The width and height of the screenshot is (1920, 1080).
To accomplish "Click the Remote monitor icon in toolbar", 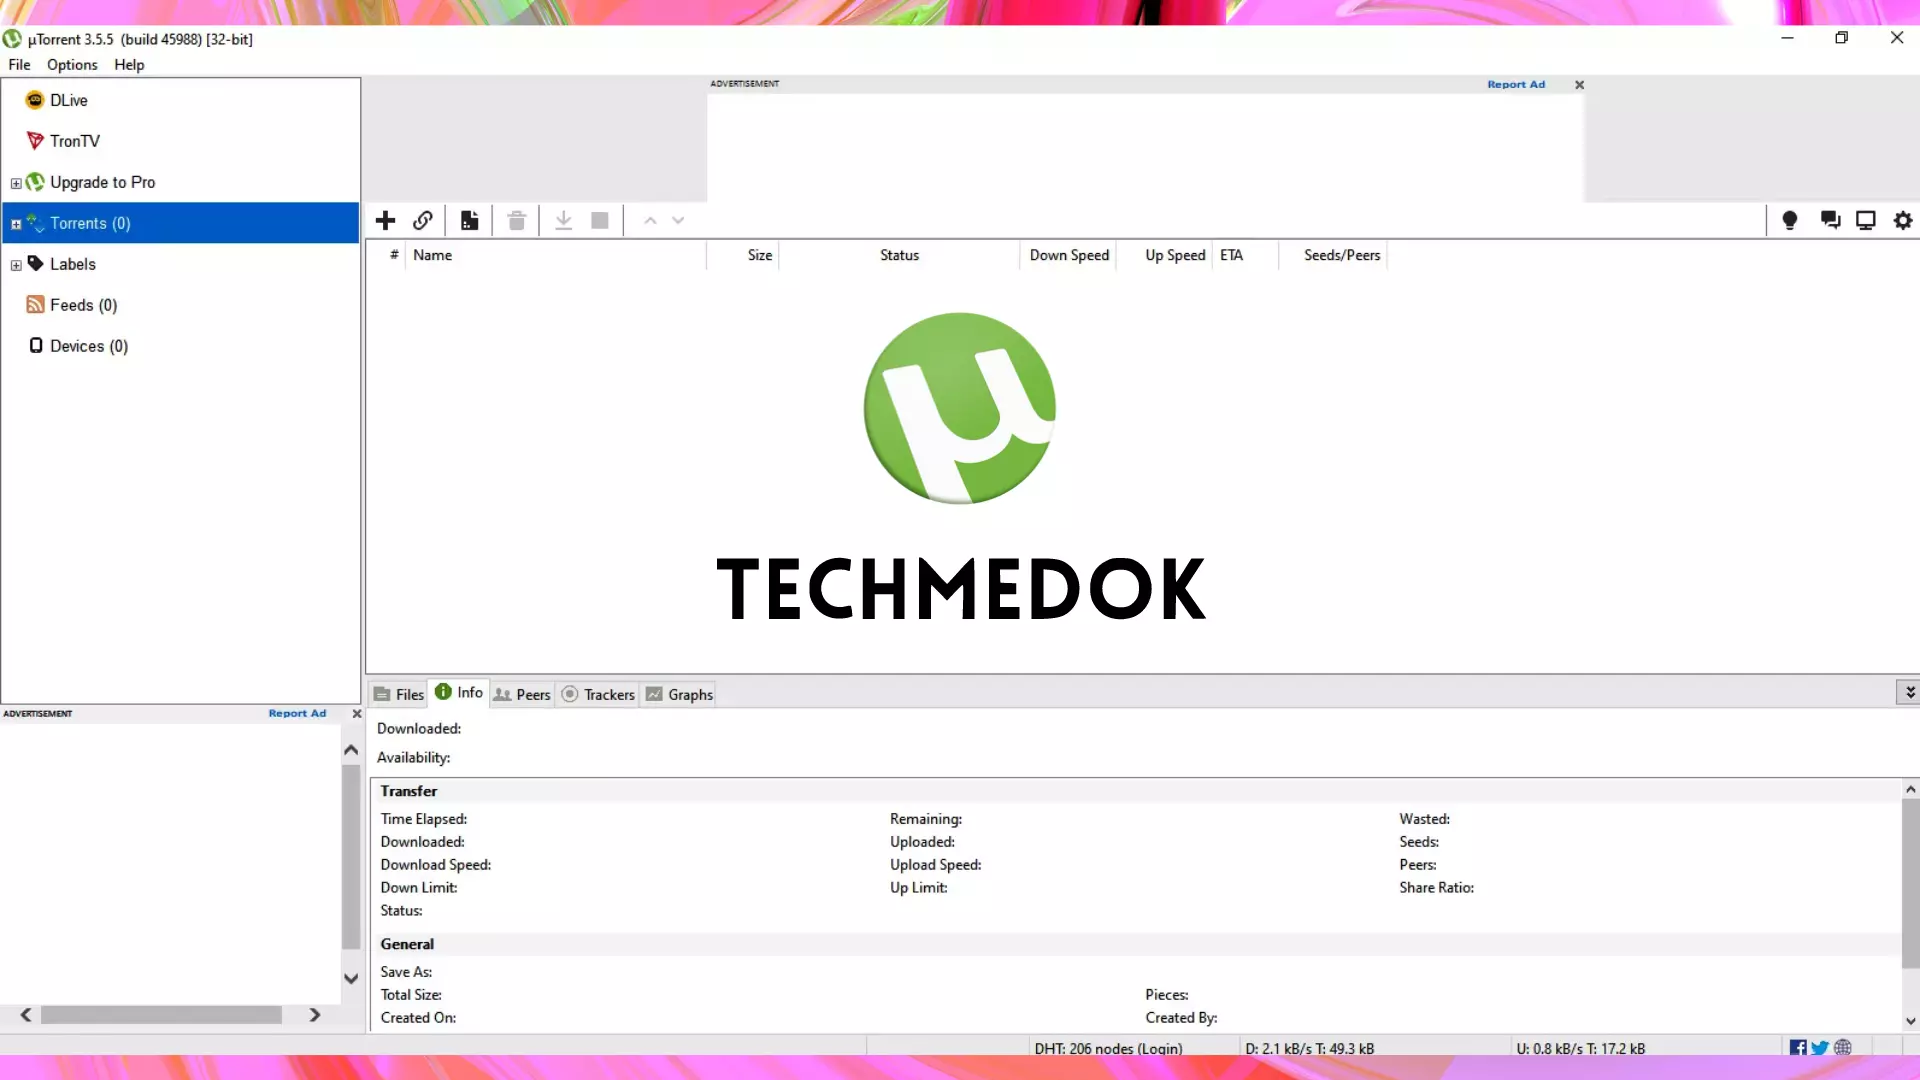I will 1866,220.
